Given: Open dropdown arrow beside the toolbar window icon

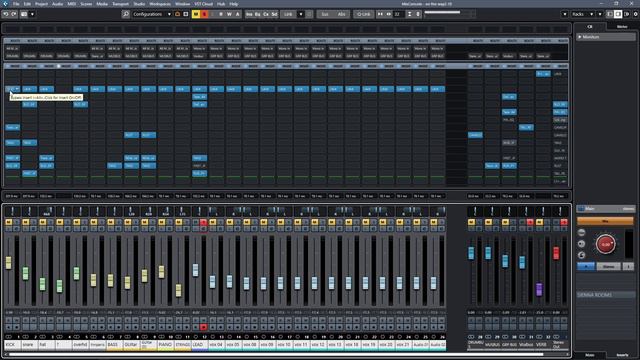Looking at the screenshot, I should (32, 14).
